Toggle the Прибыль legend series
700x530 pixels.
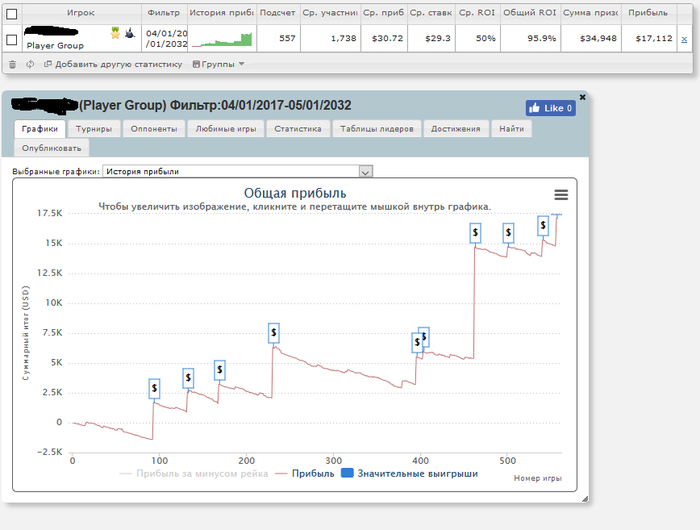305,474
